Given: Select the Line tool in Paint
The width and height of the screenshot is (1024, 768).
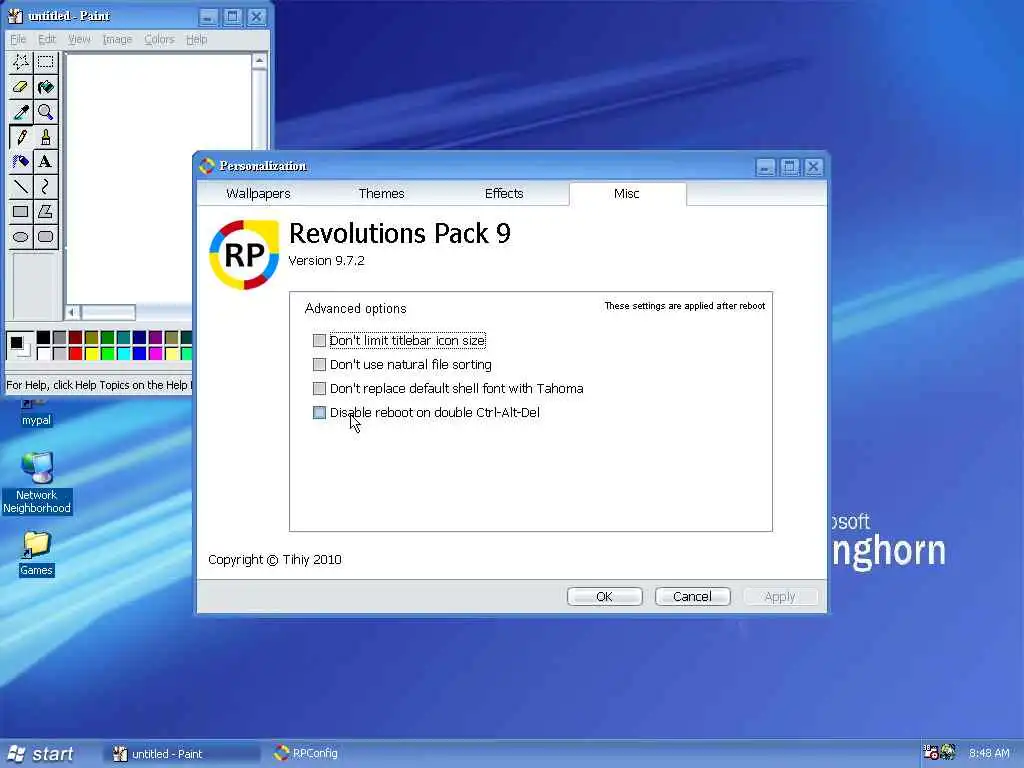Looking at the screenshot, I should coord(20,187).
